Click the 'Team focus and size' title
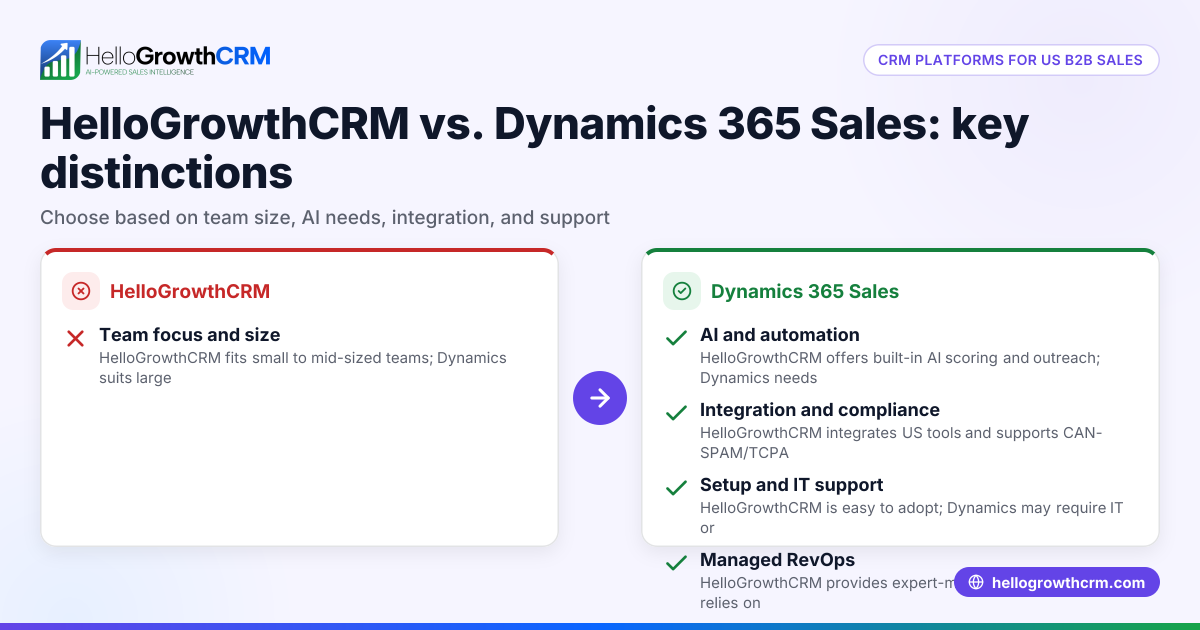This screenshot has width=1200, height=630. [190, 335]
